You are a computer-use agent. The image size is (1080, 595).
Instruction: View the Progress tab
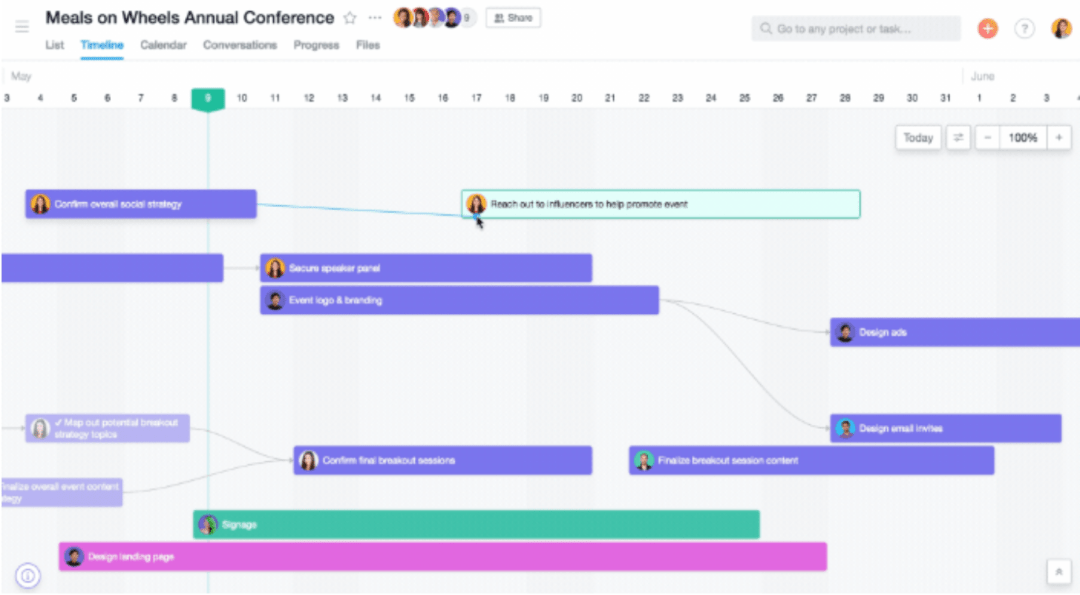click(x=316, y=45)
